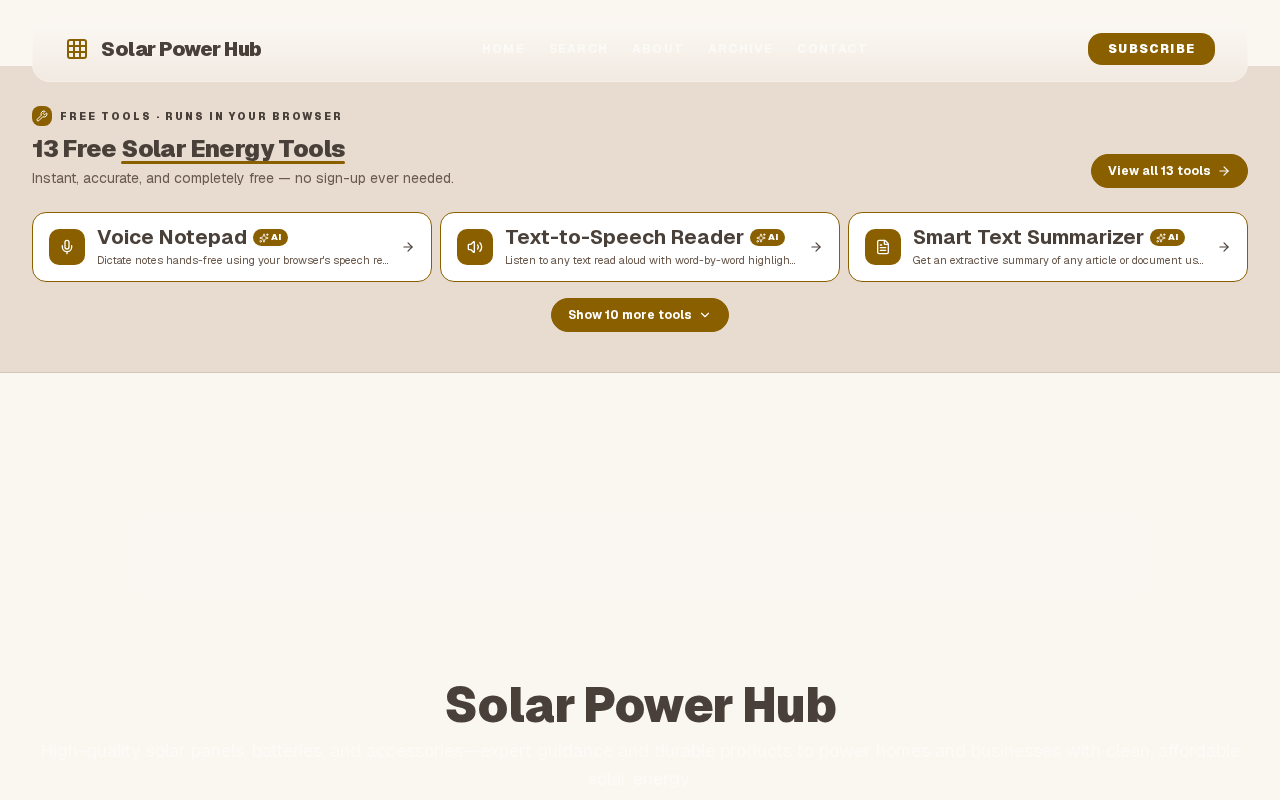Viewport: 1280px width, 800px height.
Task: Click the Subscribe button
Action: [x=1151, y=49]
